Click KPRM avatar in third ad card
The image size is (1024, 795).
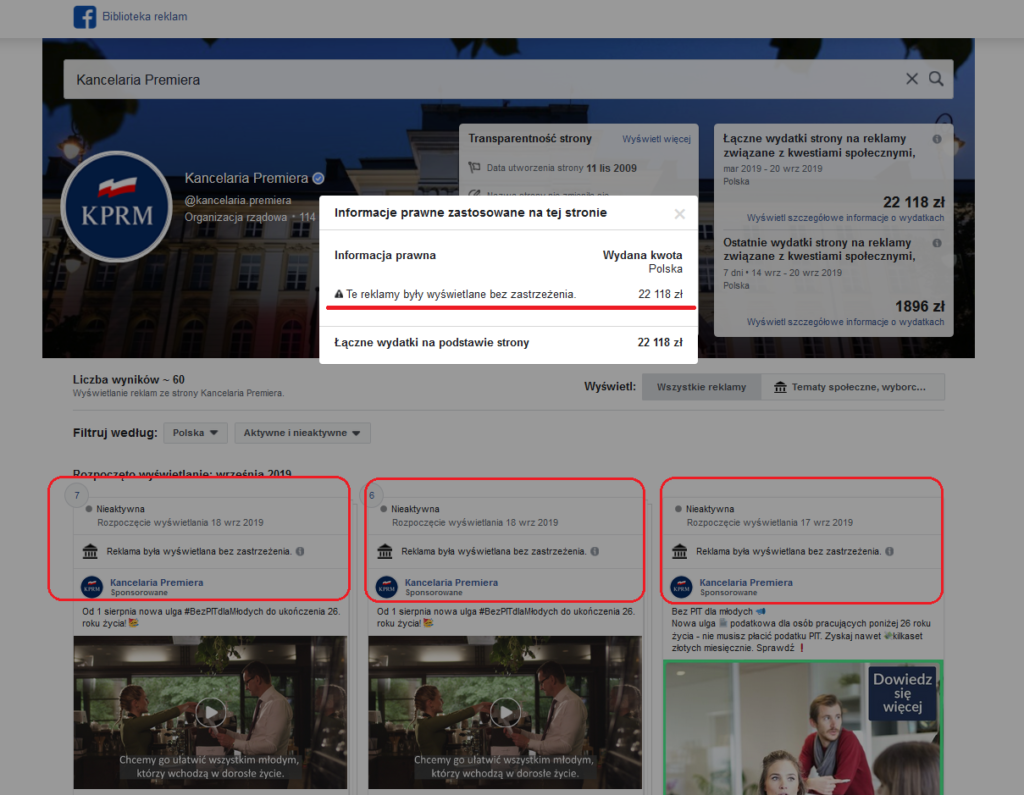pyautogui.click(x=681, y=587)
